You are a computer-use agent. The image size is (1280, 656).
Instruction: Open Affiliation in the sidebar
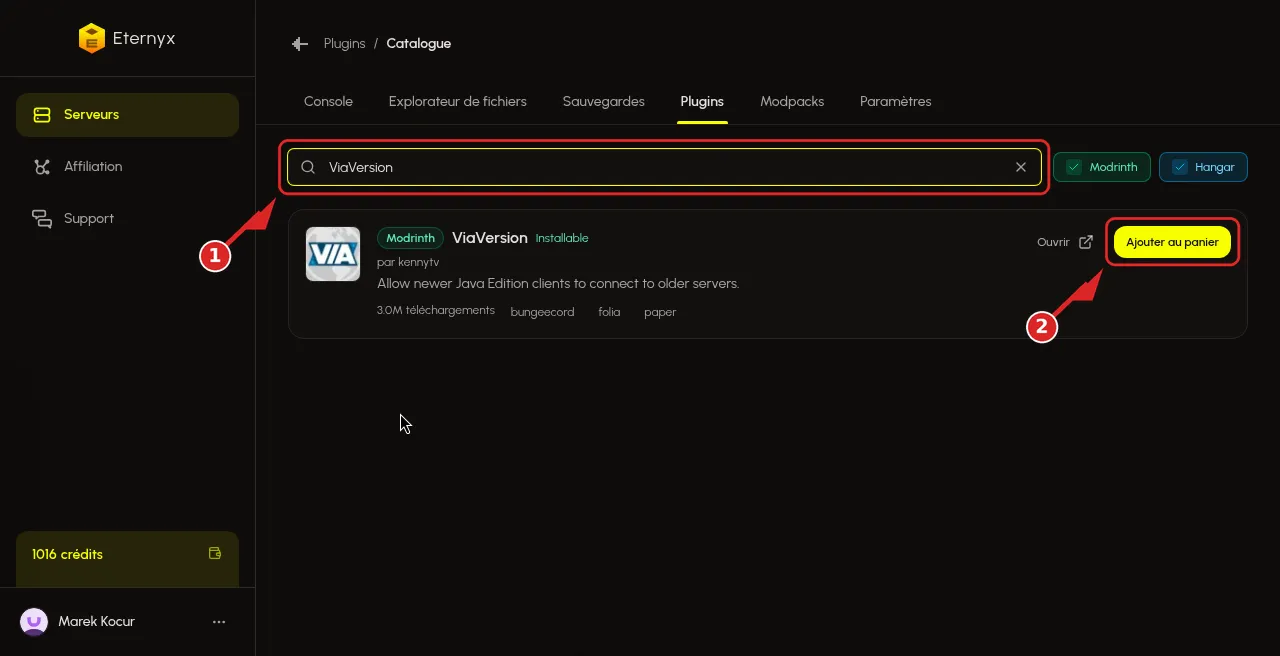coord(127,167)
